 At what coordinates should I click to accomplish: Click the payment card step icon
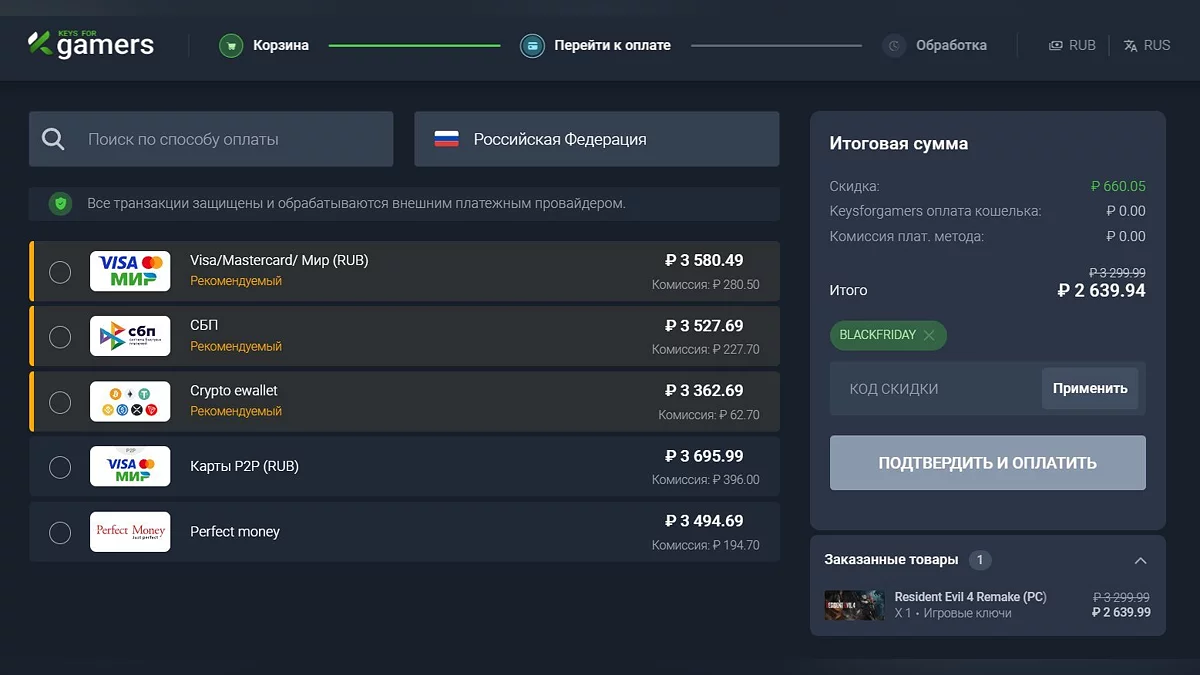click(x=532, y=45)
